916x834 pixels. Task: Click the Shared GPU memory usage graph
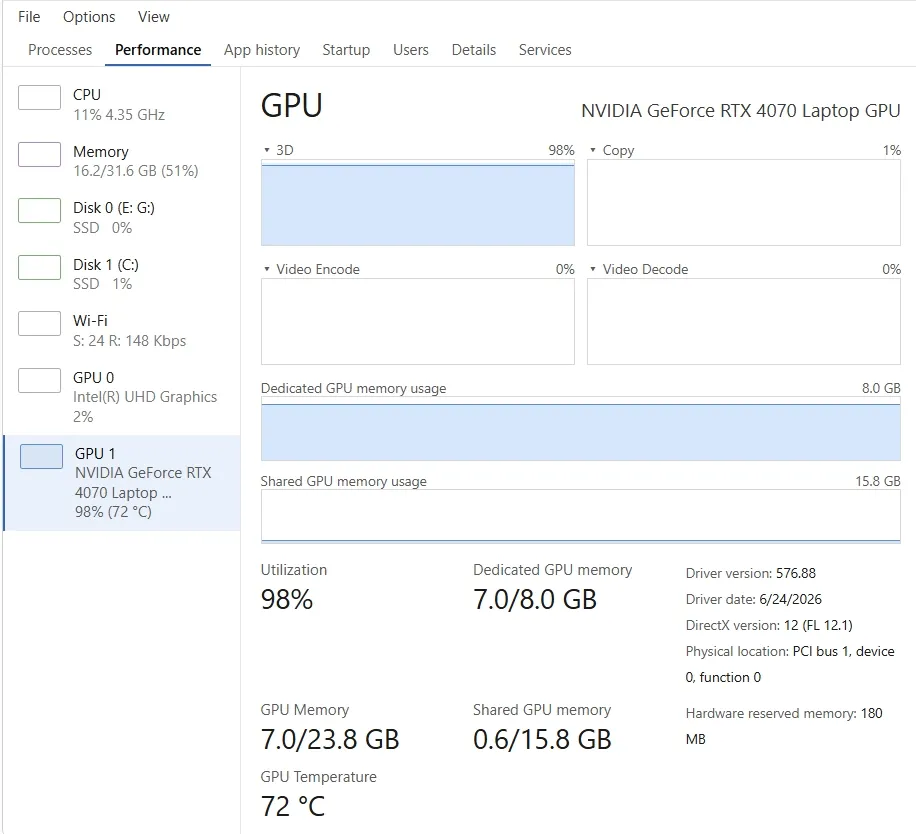581,516
